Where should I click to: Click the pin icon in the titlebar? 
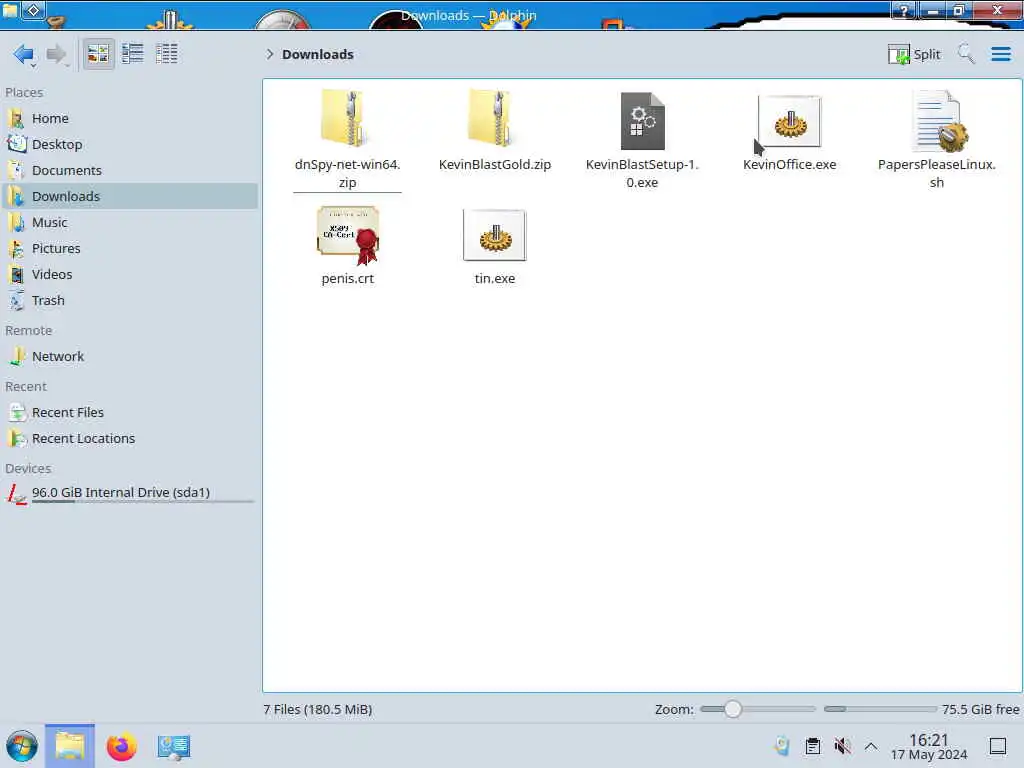34,10
